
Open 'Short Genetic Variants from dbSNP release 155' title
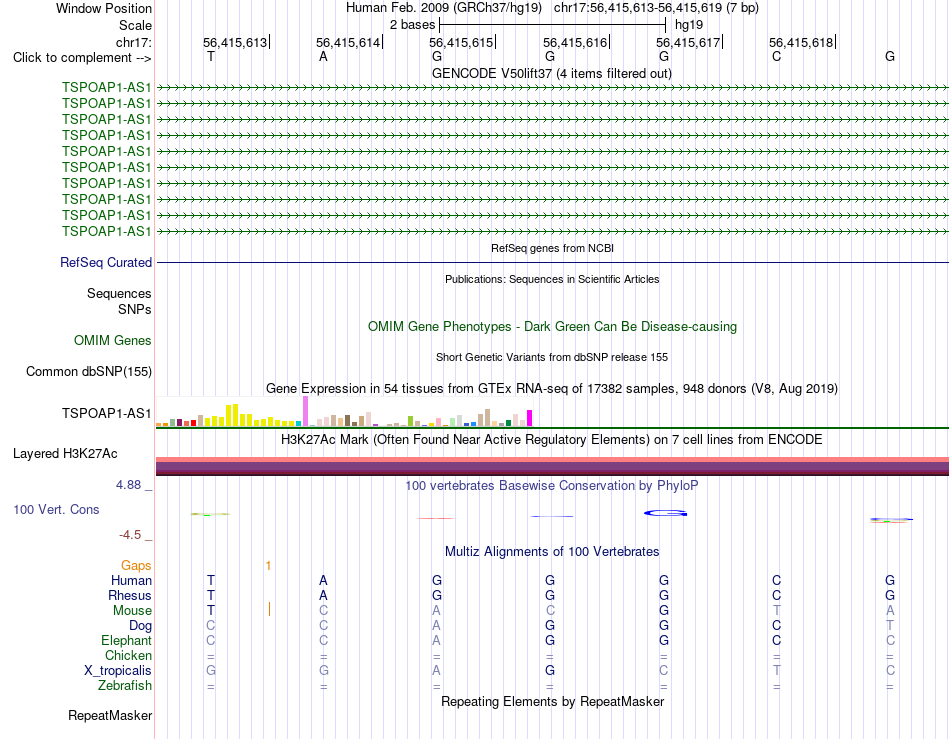pos(552,357)
